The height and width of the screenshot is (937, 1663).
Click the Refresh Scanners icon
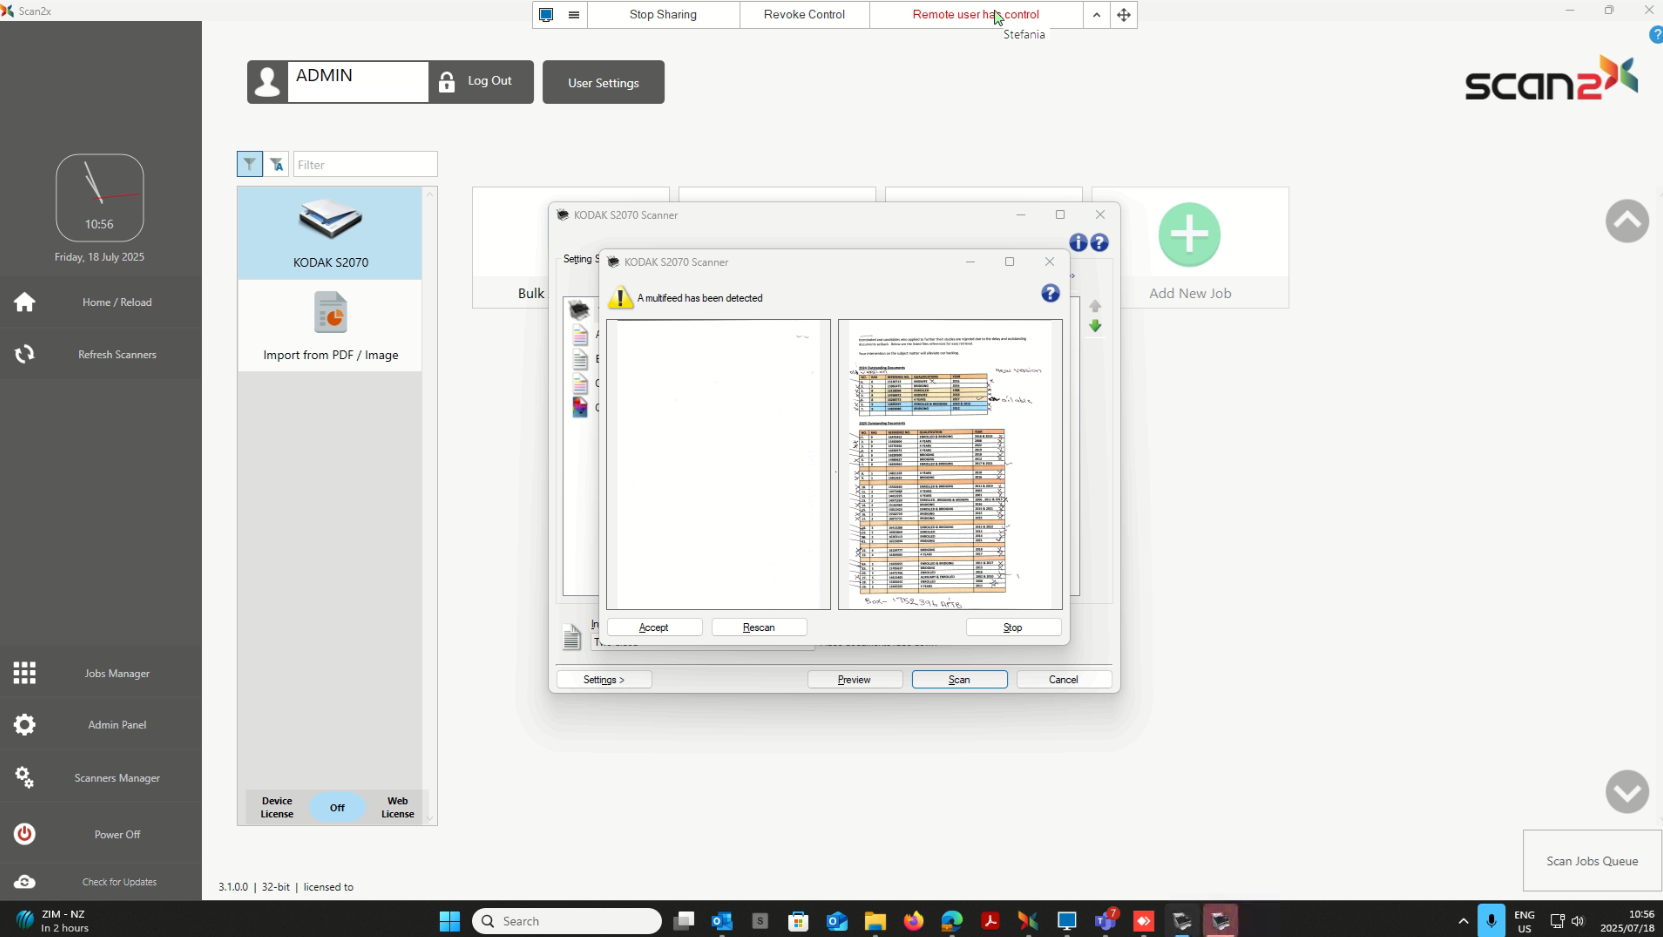[x=24, y=354]
